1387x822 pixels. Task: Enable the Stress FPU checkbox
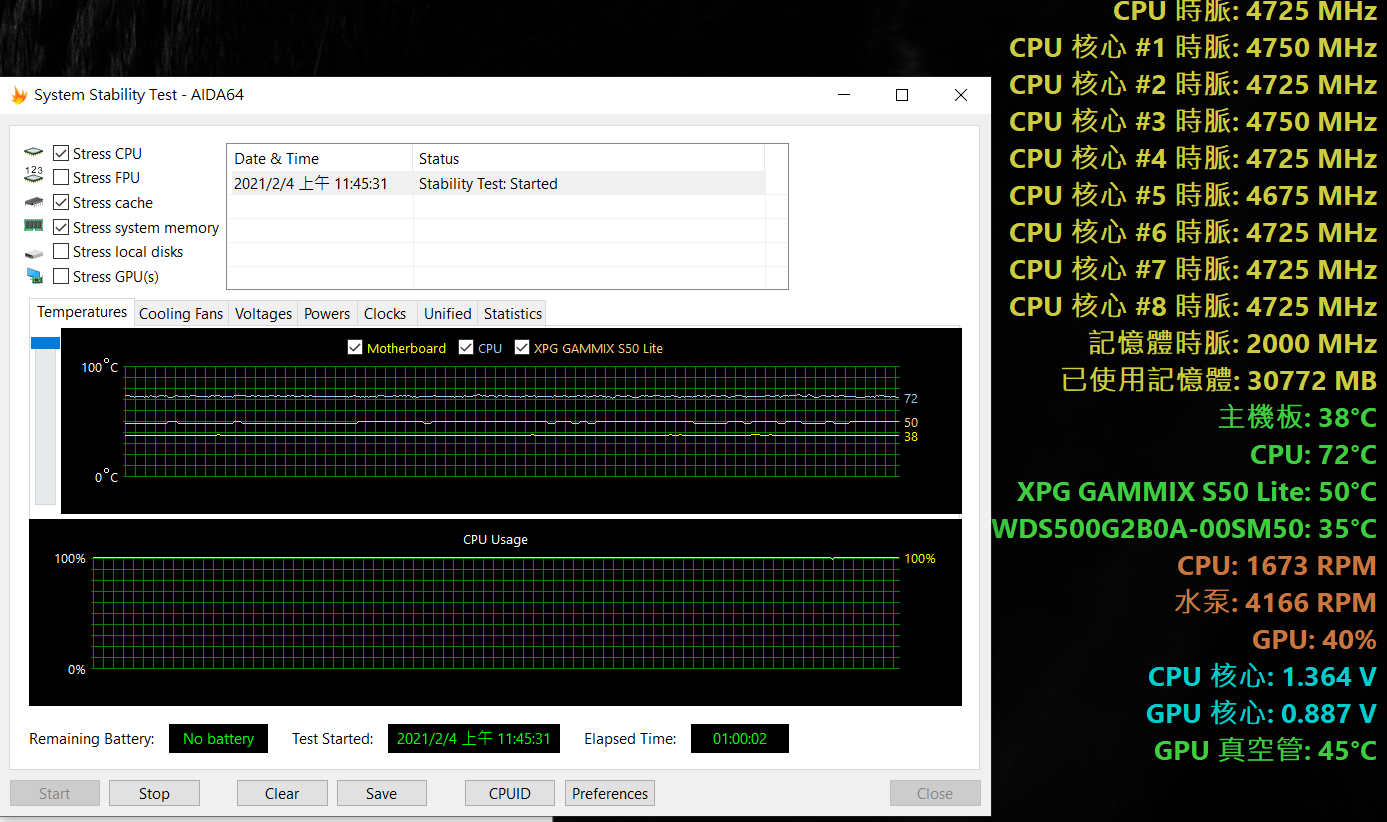tap(61, 177)
